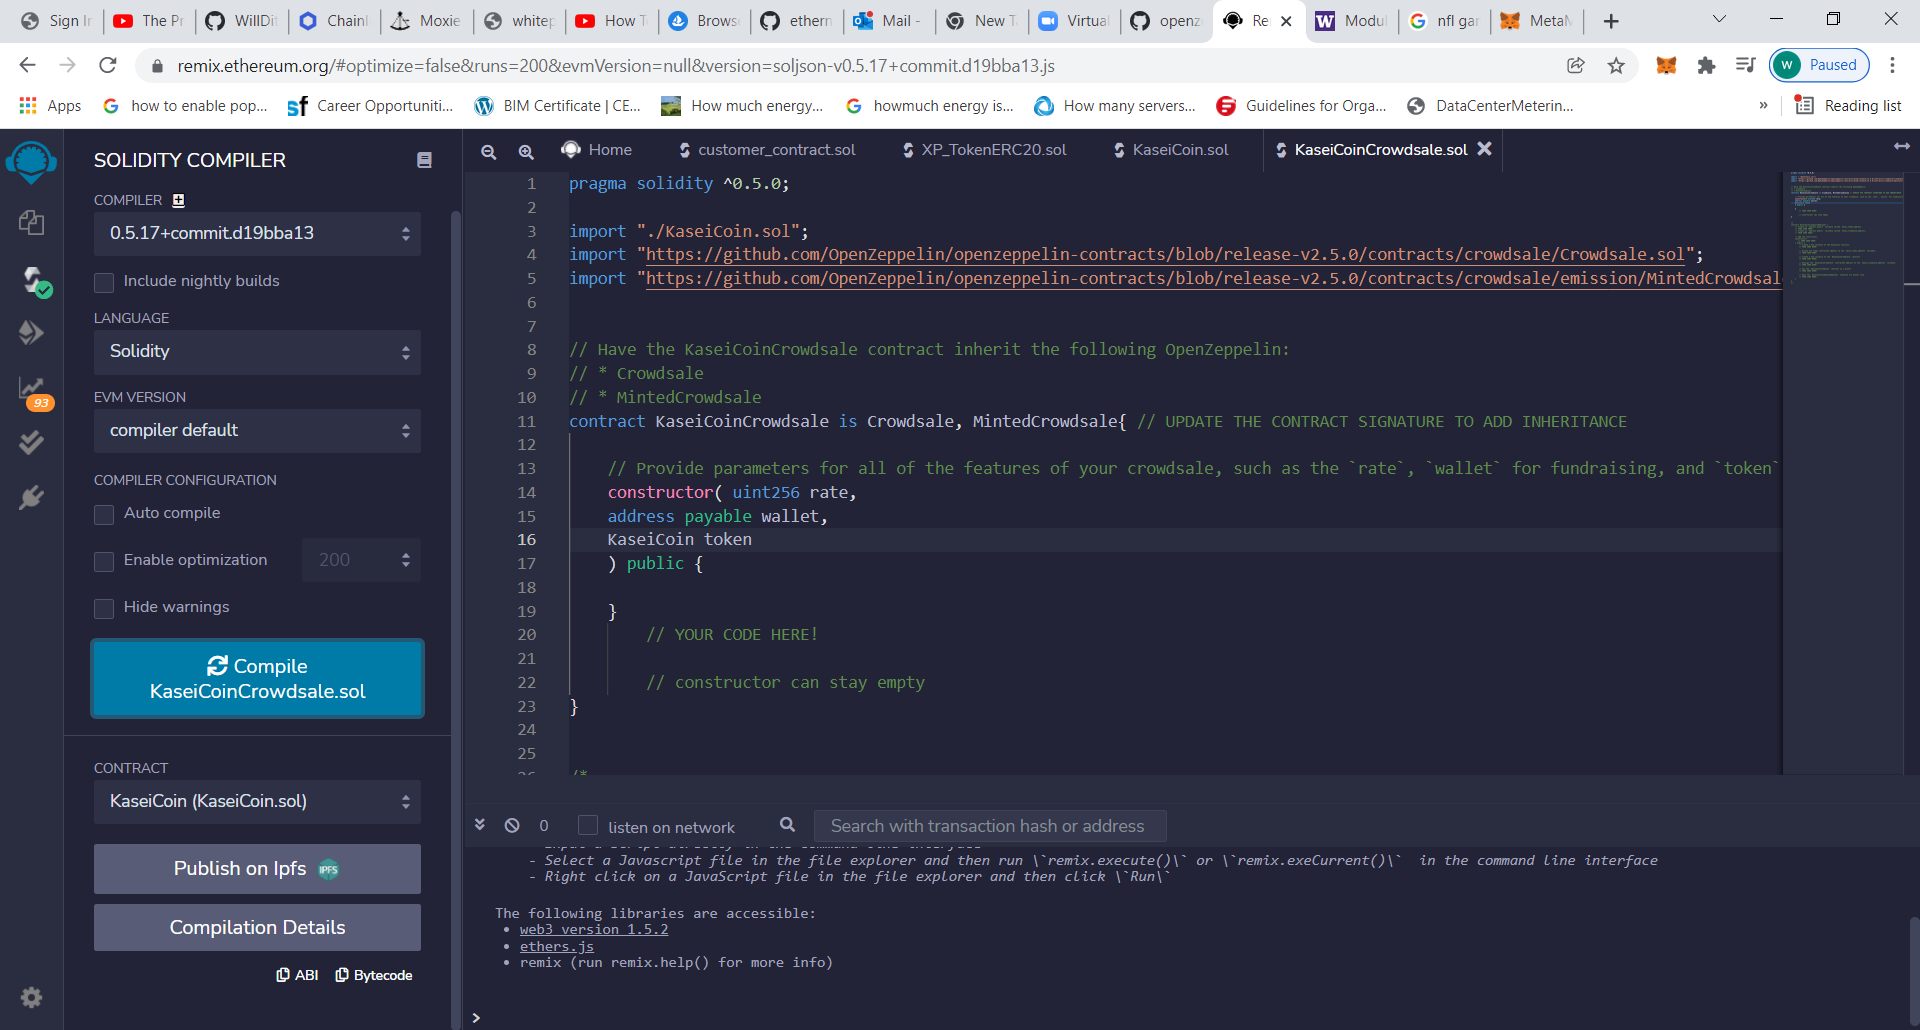Click in the transaction hash search field
Image resolution: width=1920 pixels, height=1030 pixels.
pyautogui.click(x=990, y=825)
